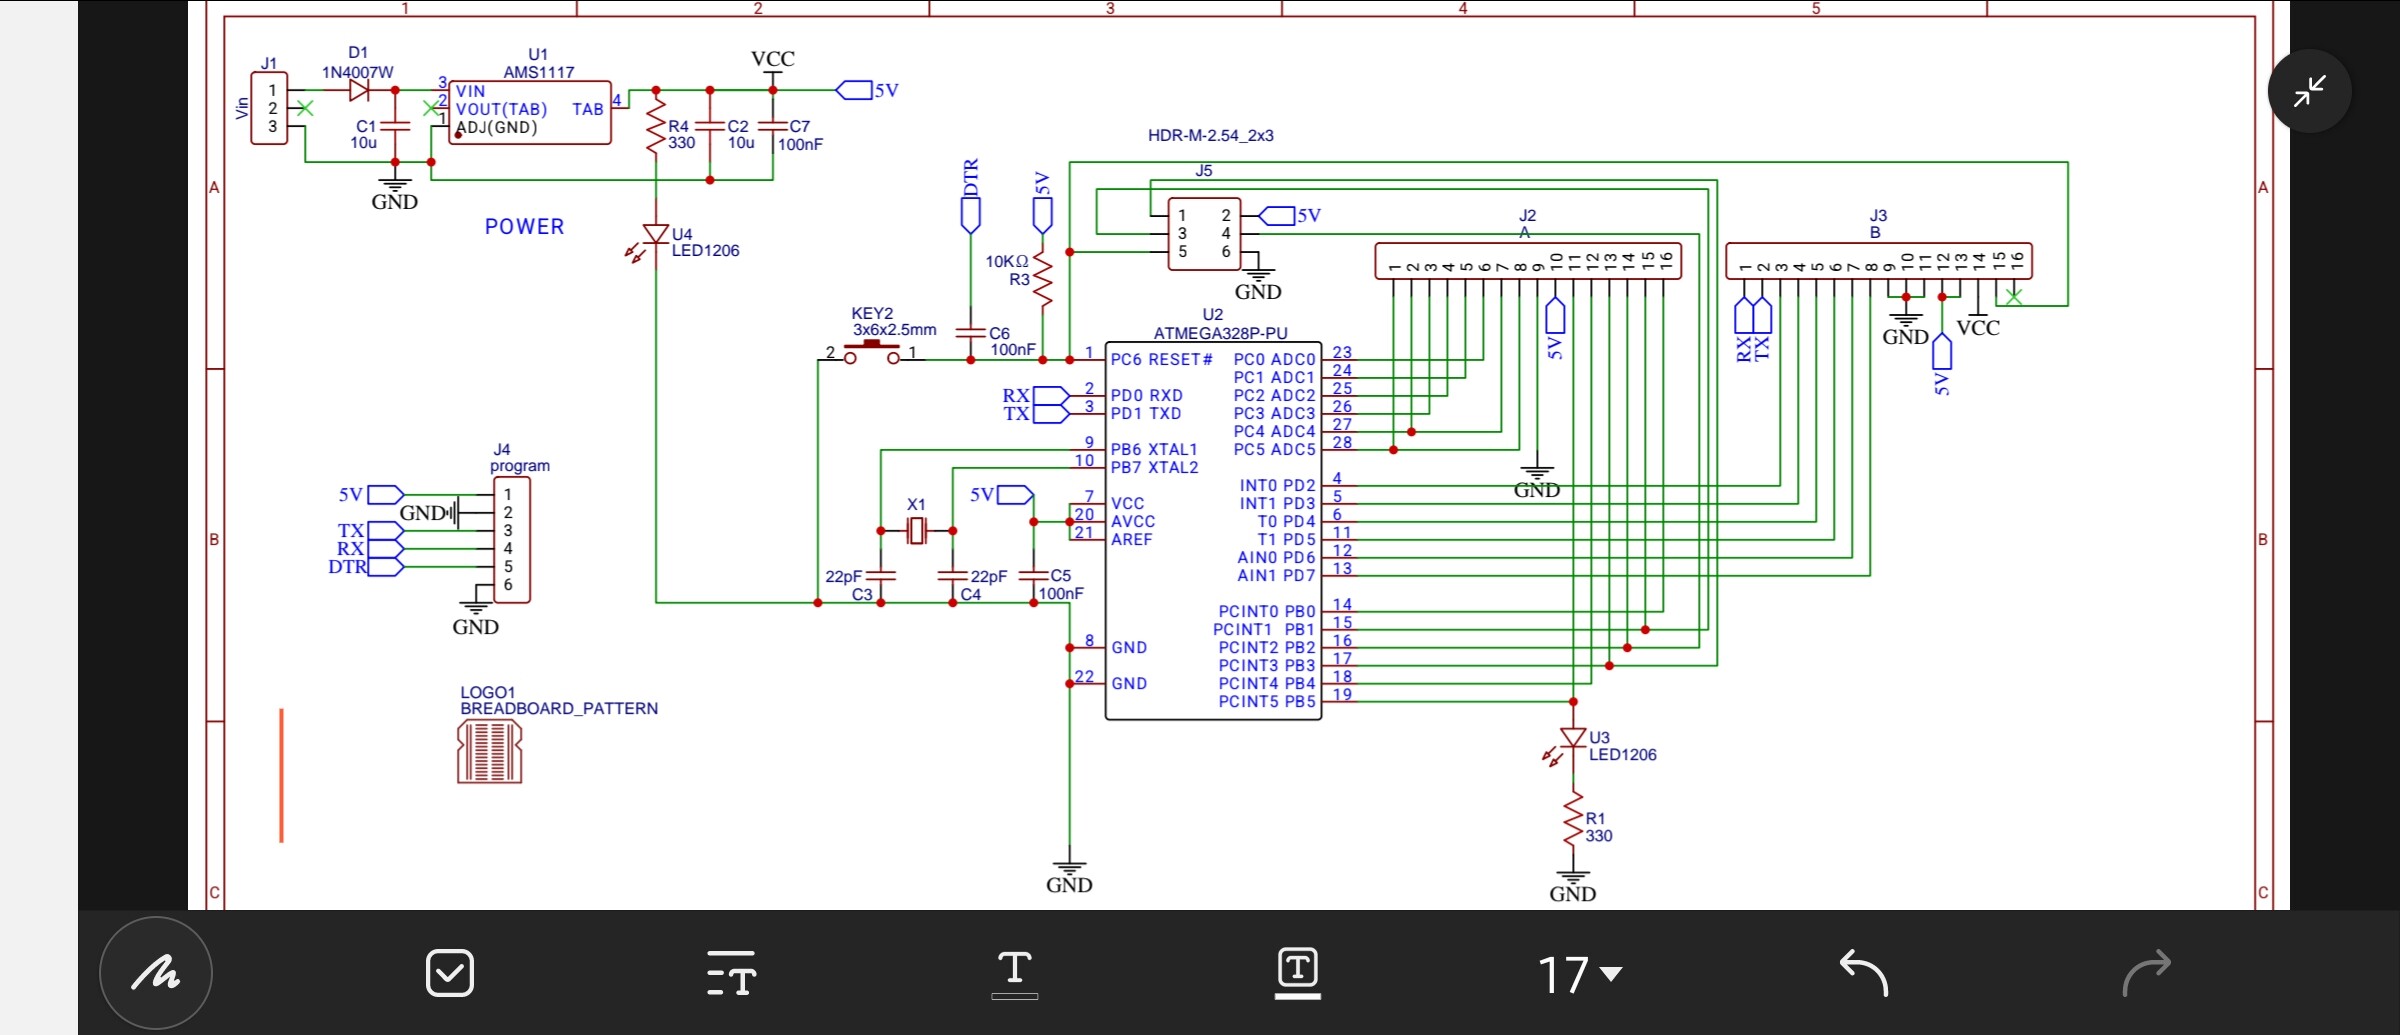Undo the last annotation
This screenshot has height=1035, width=2400.
(x=1862, y=972)
